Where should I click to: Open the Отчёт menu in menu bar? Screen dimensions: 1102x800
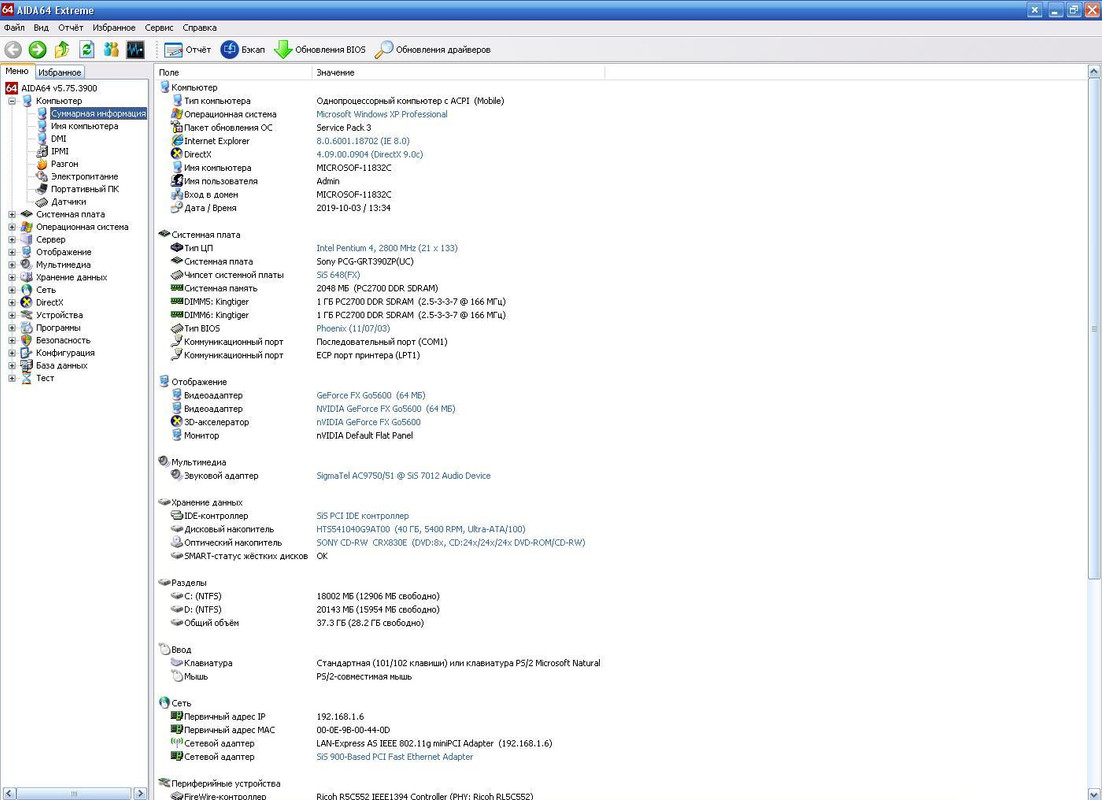click(x=70, y=27)
